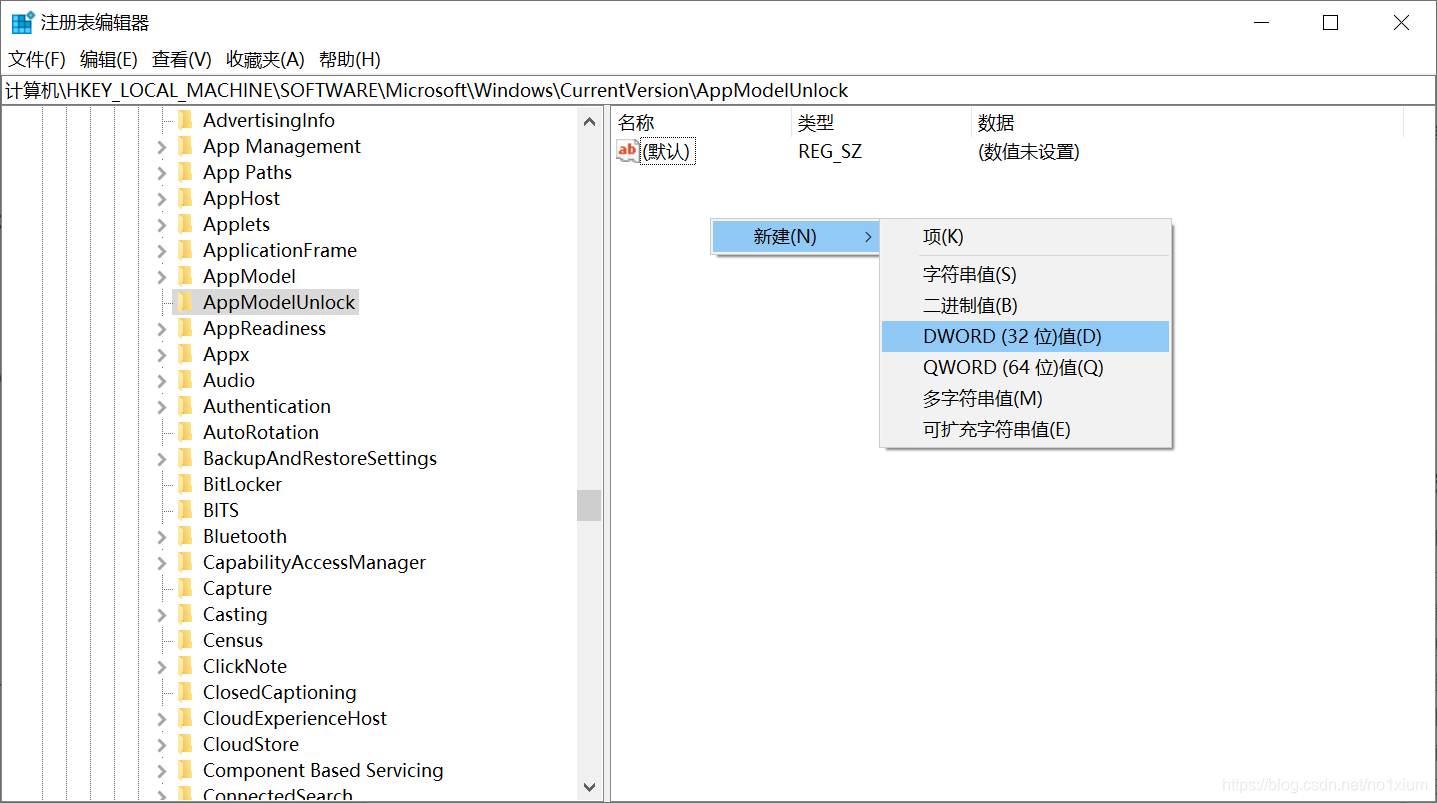
Task: Click the Census folder icon
Action: point(185,640)
